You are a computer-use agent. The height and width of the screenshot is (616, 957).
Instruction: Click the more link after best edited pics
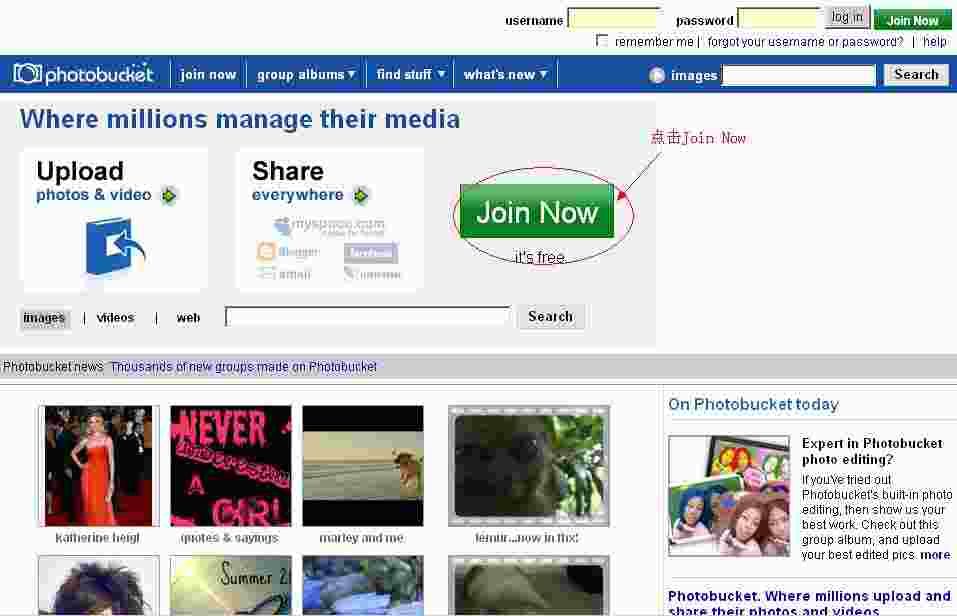tap(935, 554)
